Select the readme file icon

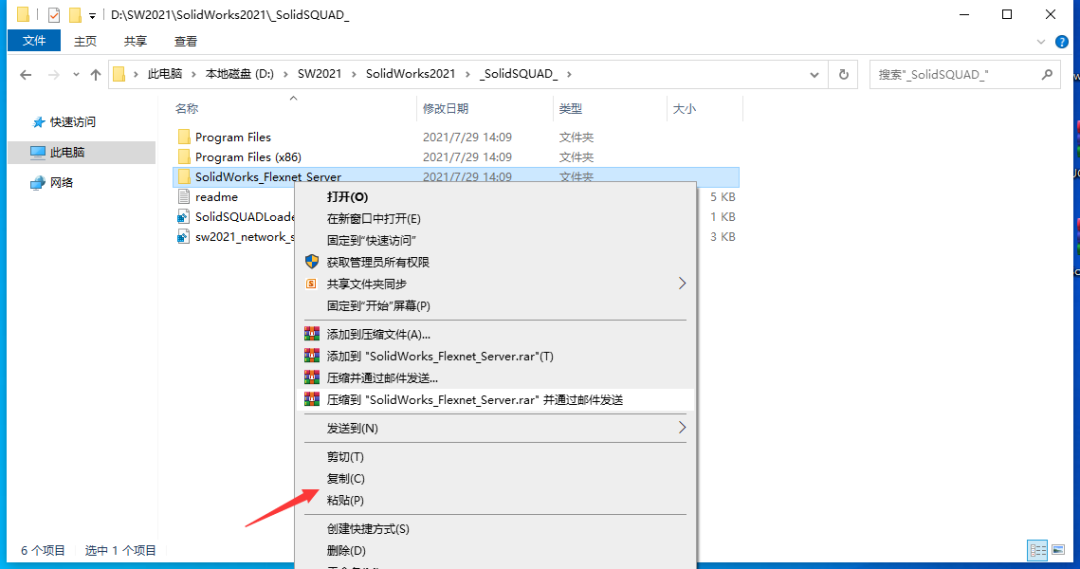[184, 196]
